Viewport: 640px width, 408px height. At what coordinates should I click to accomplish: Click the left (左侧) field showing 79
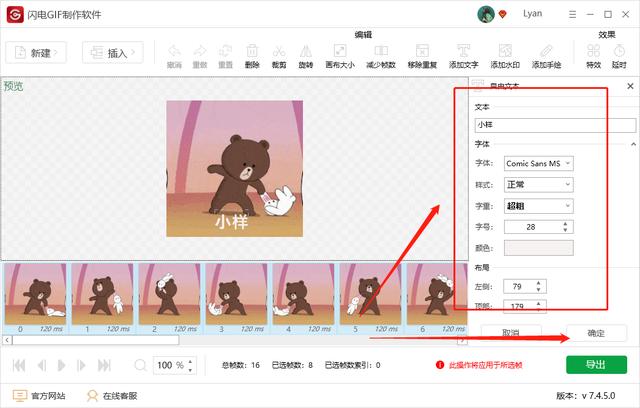[x=524, y=286]
